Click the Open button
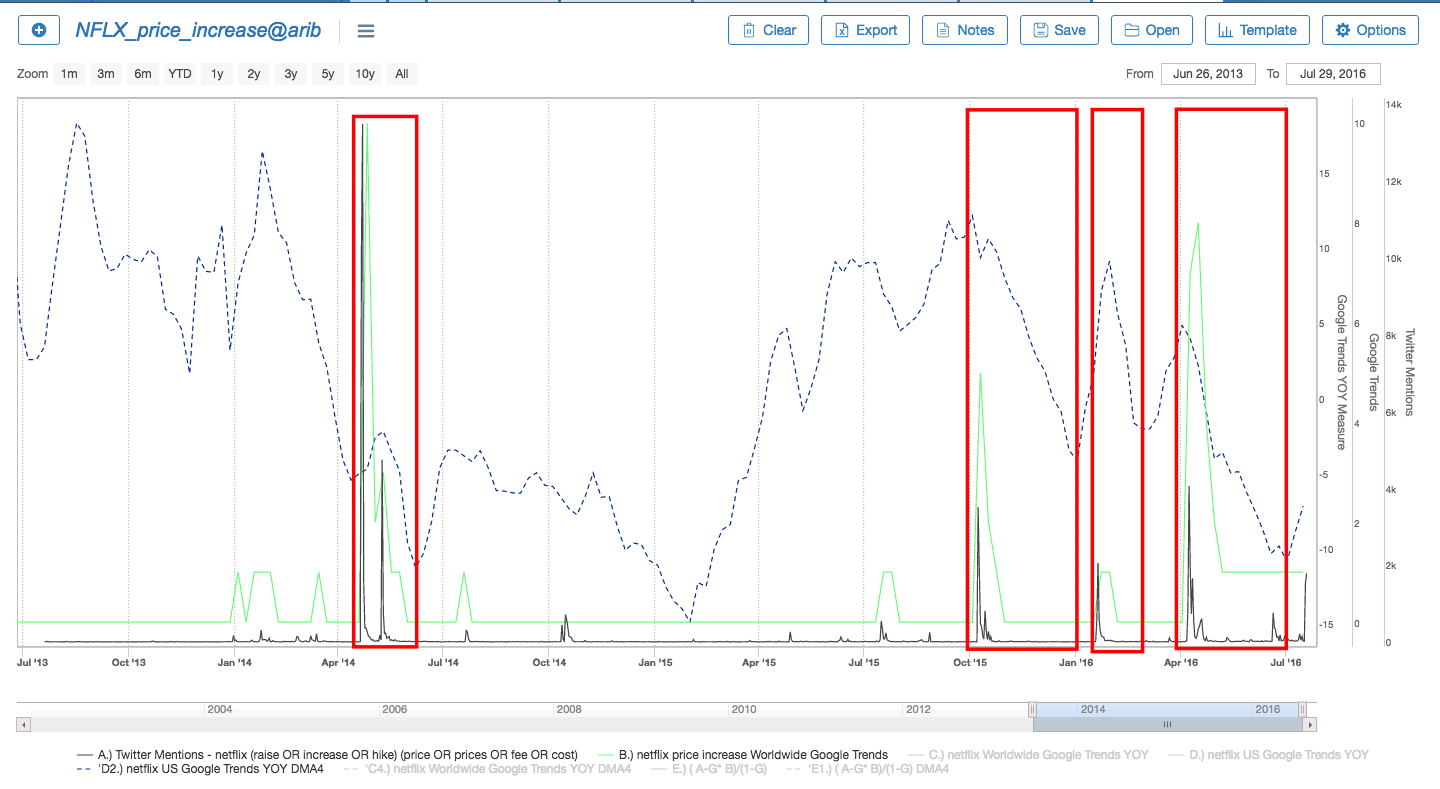The image size is (1440, 789). [x=1152, y=30]
